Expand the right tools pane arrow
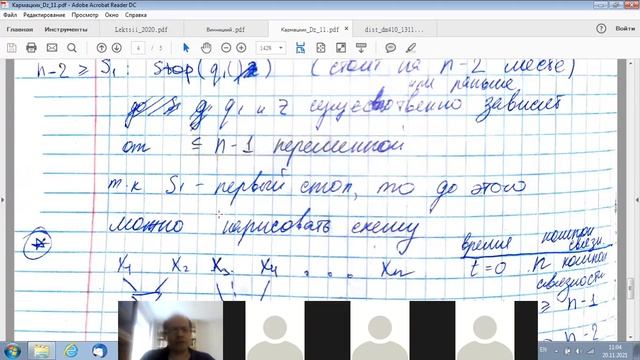This screenshot has height=360, width=640. click(637, 200)
